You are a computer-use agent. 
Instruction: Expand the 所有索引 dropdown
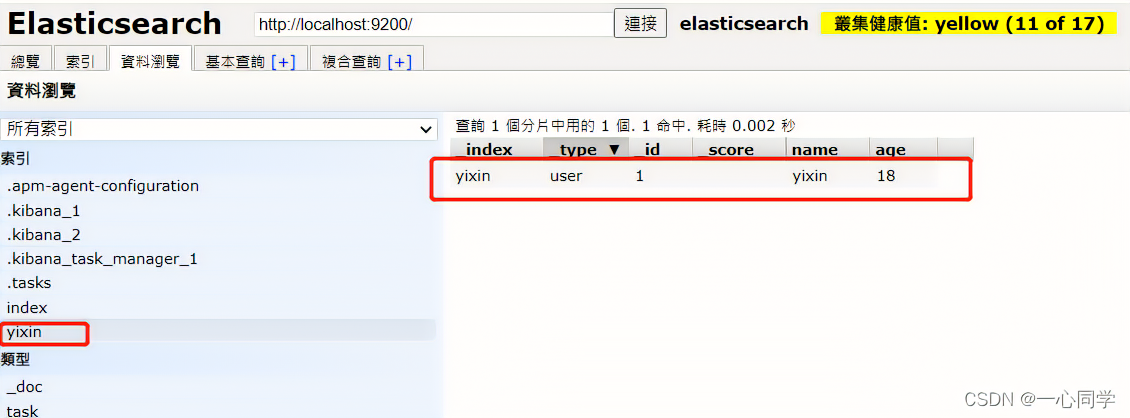[x=219, y=129]
